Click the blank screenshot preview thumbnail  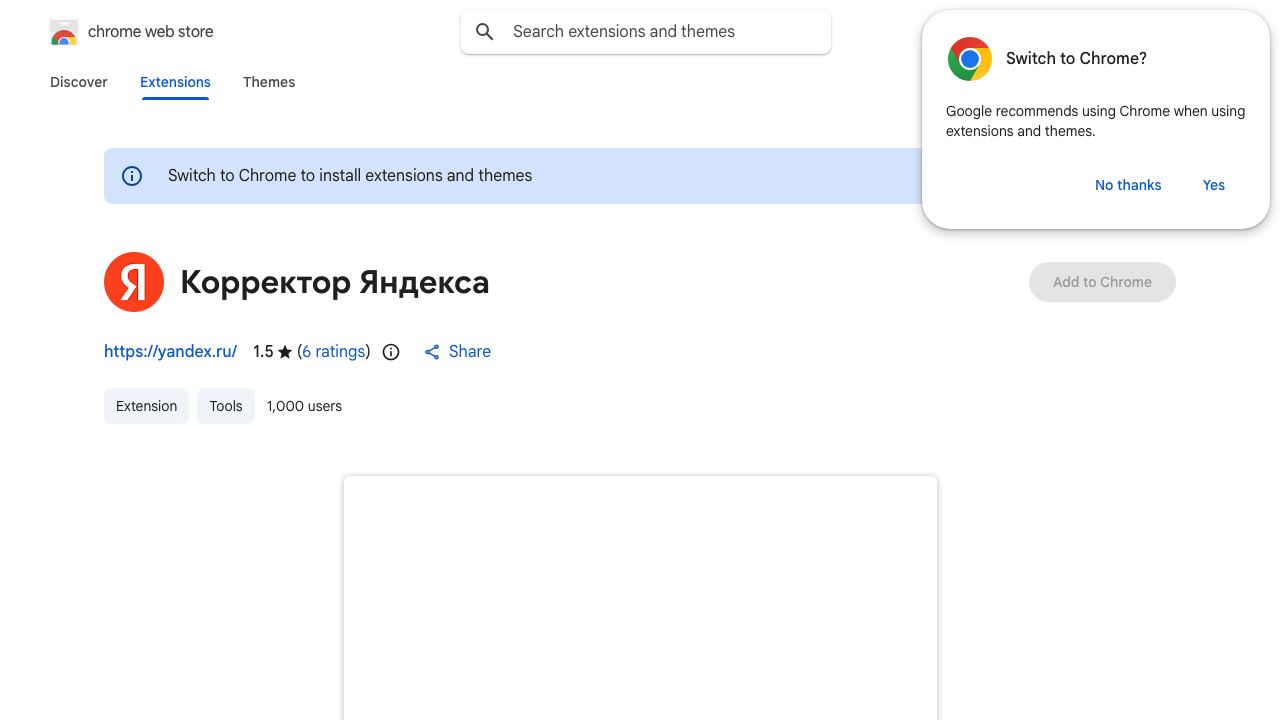point(640,598)
